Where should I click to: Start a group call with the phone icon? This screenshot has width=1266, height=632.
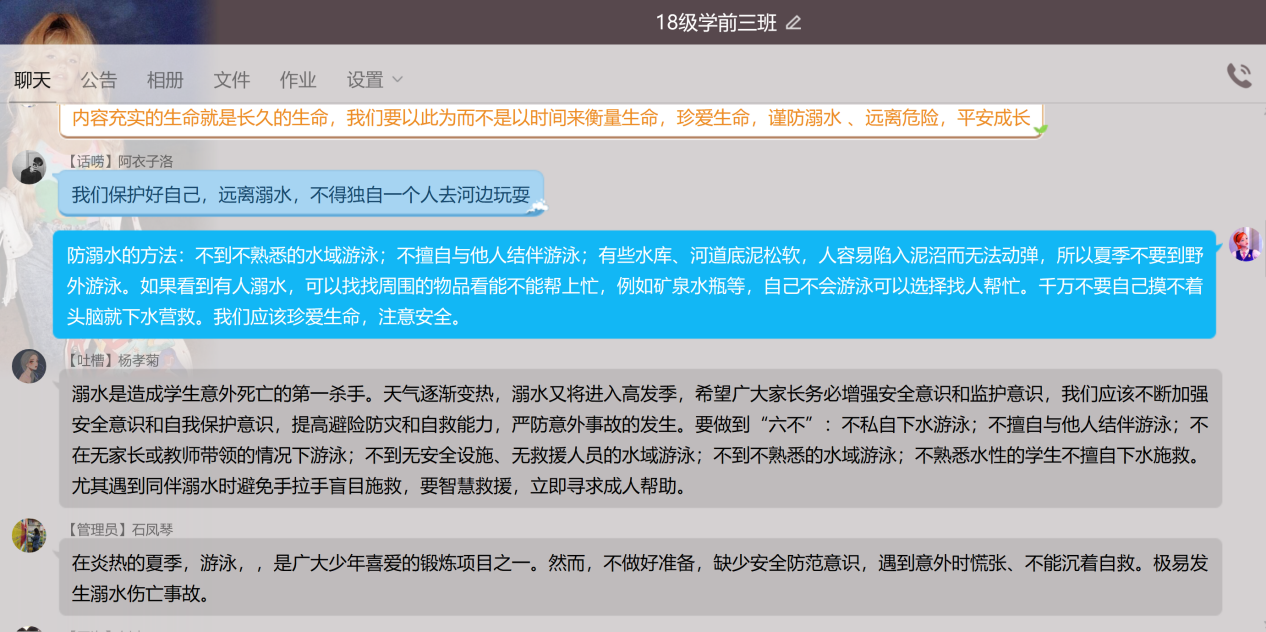point(1239,76)
